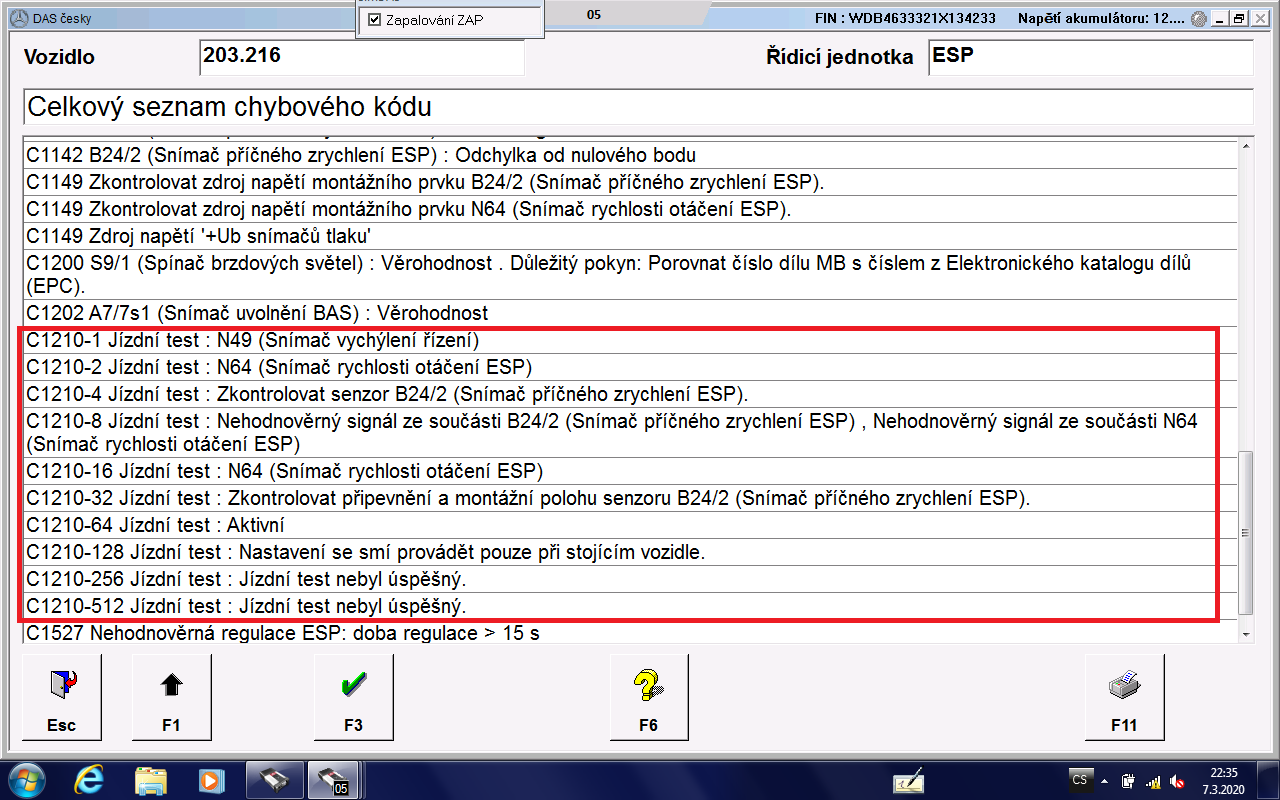Click FIN number WDB4633321X134233 in title bar

point(905,18)
